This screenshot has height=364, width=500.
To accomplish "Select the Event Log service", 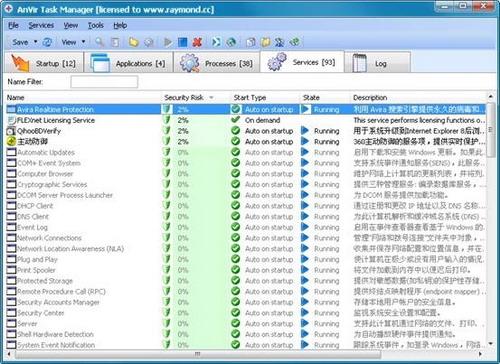I will 246,227.
